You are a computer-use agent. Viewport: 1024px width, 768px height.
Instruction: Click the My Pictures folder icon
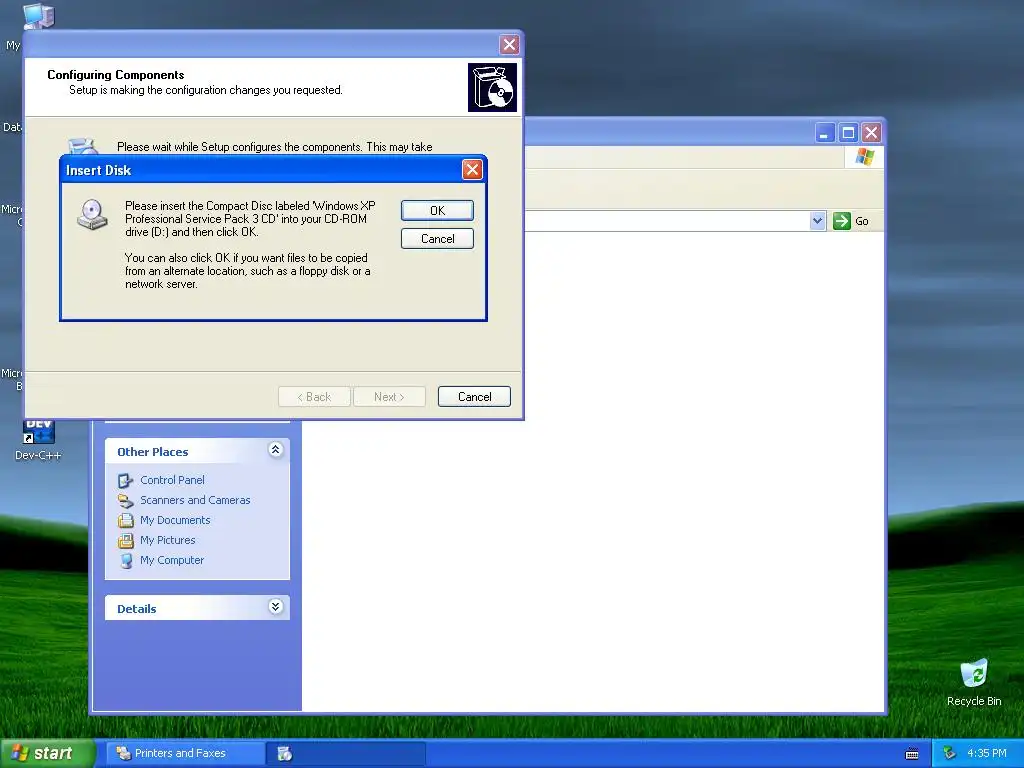[x=125, y=541]
